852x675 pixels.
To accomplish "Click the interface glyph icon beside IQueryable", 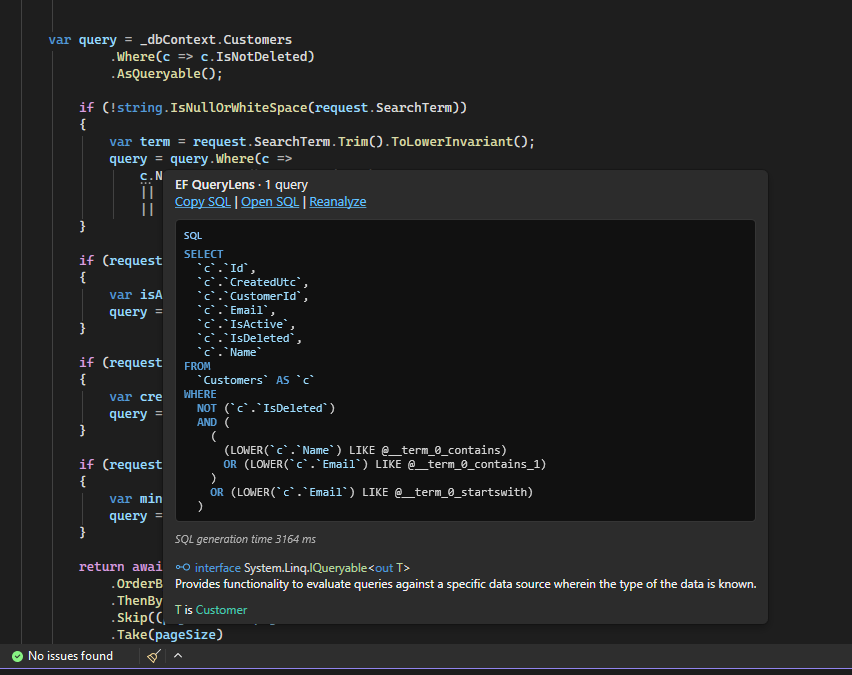I will point(183,568).
